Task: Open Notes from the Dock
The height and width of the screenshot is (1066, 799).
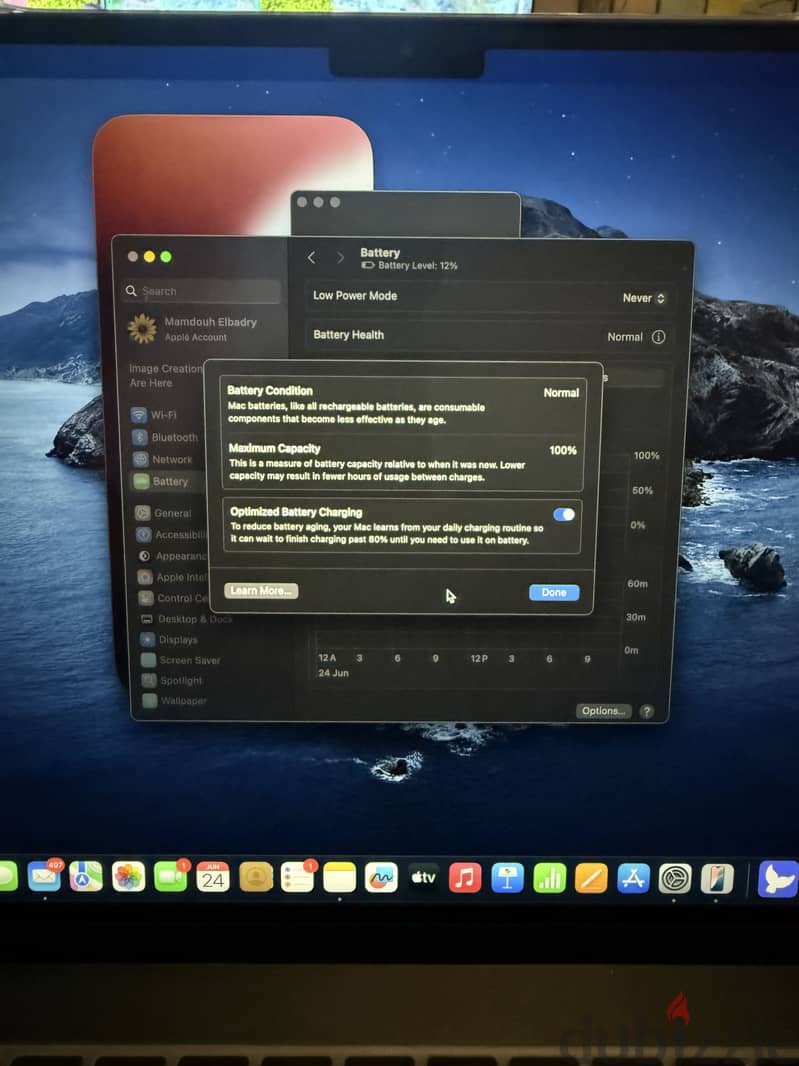Action: coord(339,878)
